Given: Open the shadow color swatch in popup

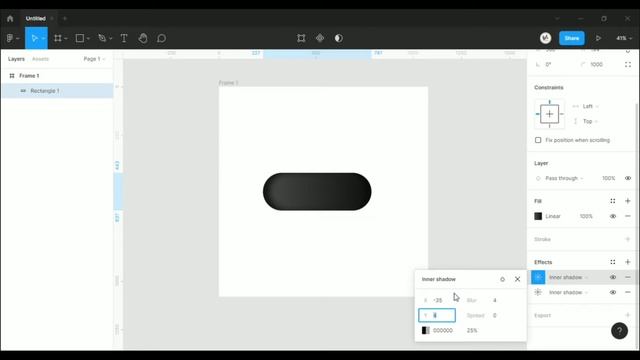Looking at the screenshot, I should 425,330.
